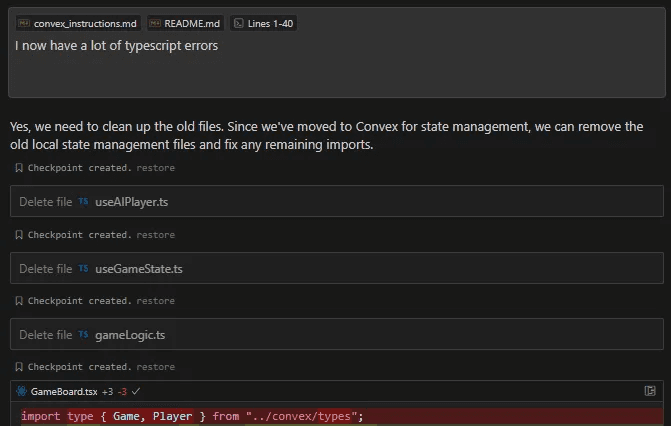
Task: Click the React icon beside GameBoard.tsx
Action: coord(21,391)
